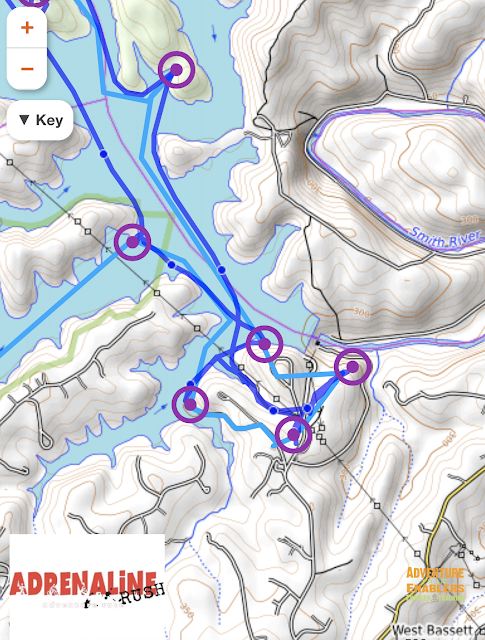Select the checkpoint marker on the island
The image size is (485, 640).
(176, 70)
